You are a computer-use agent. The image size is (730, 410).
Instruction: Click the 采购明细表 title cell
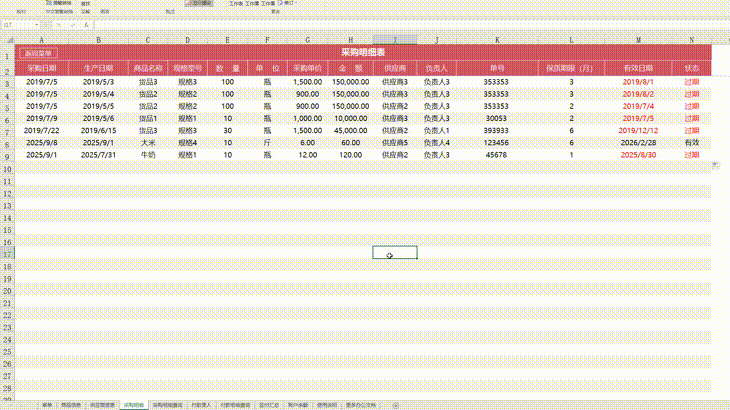(363, 53)
